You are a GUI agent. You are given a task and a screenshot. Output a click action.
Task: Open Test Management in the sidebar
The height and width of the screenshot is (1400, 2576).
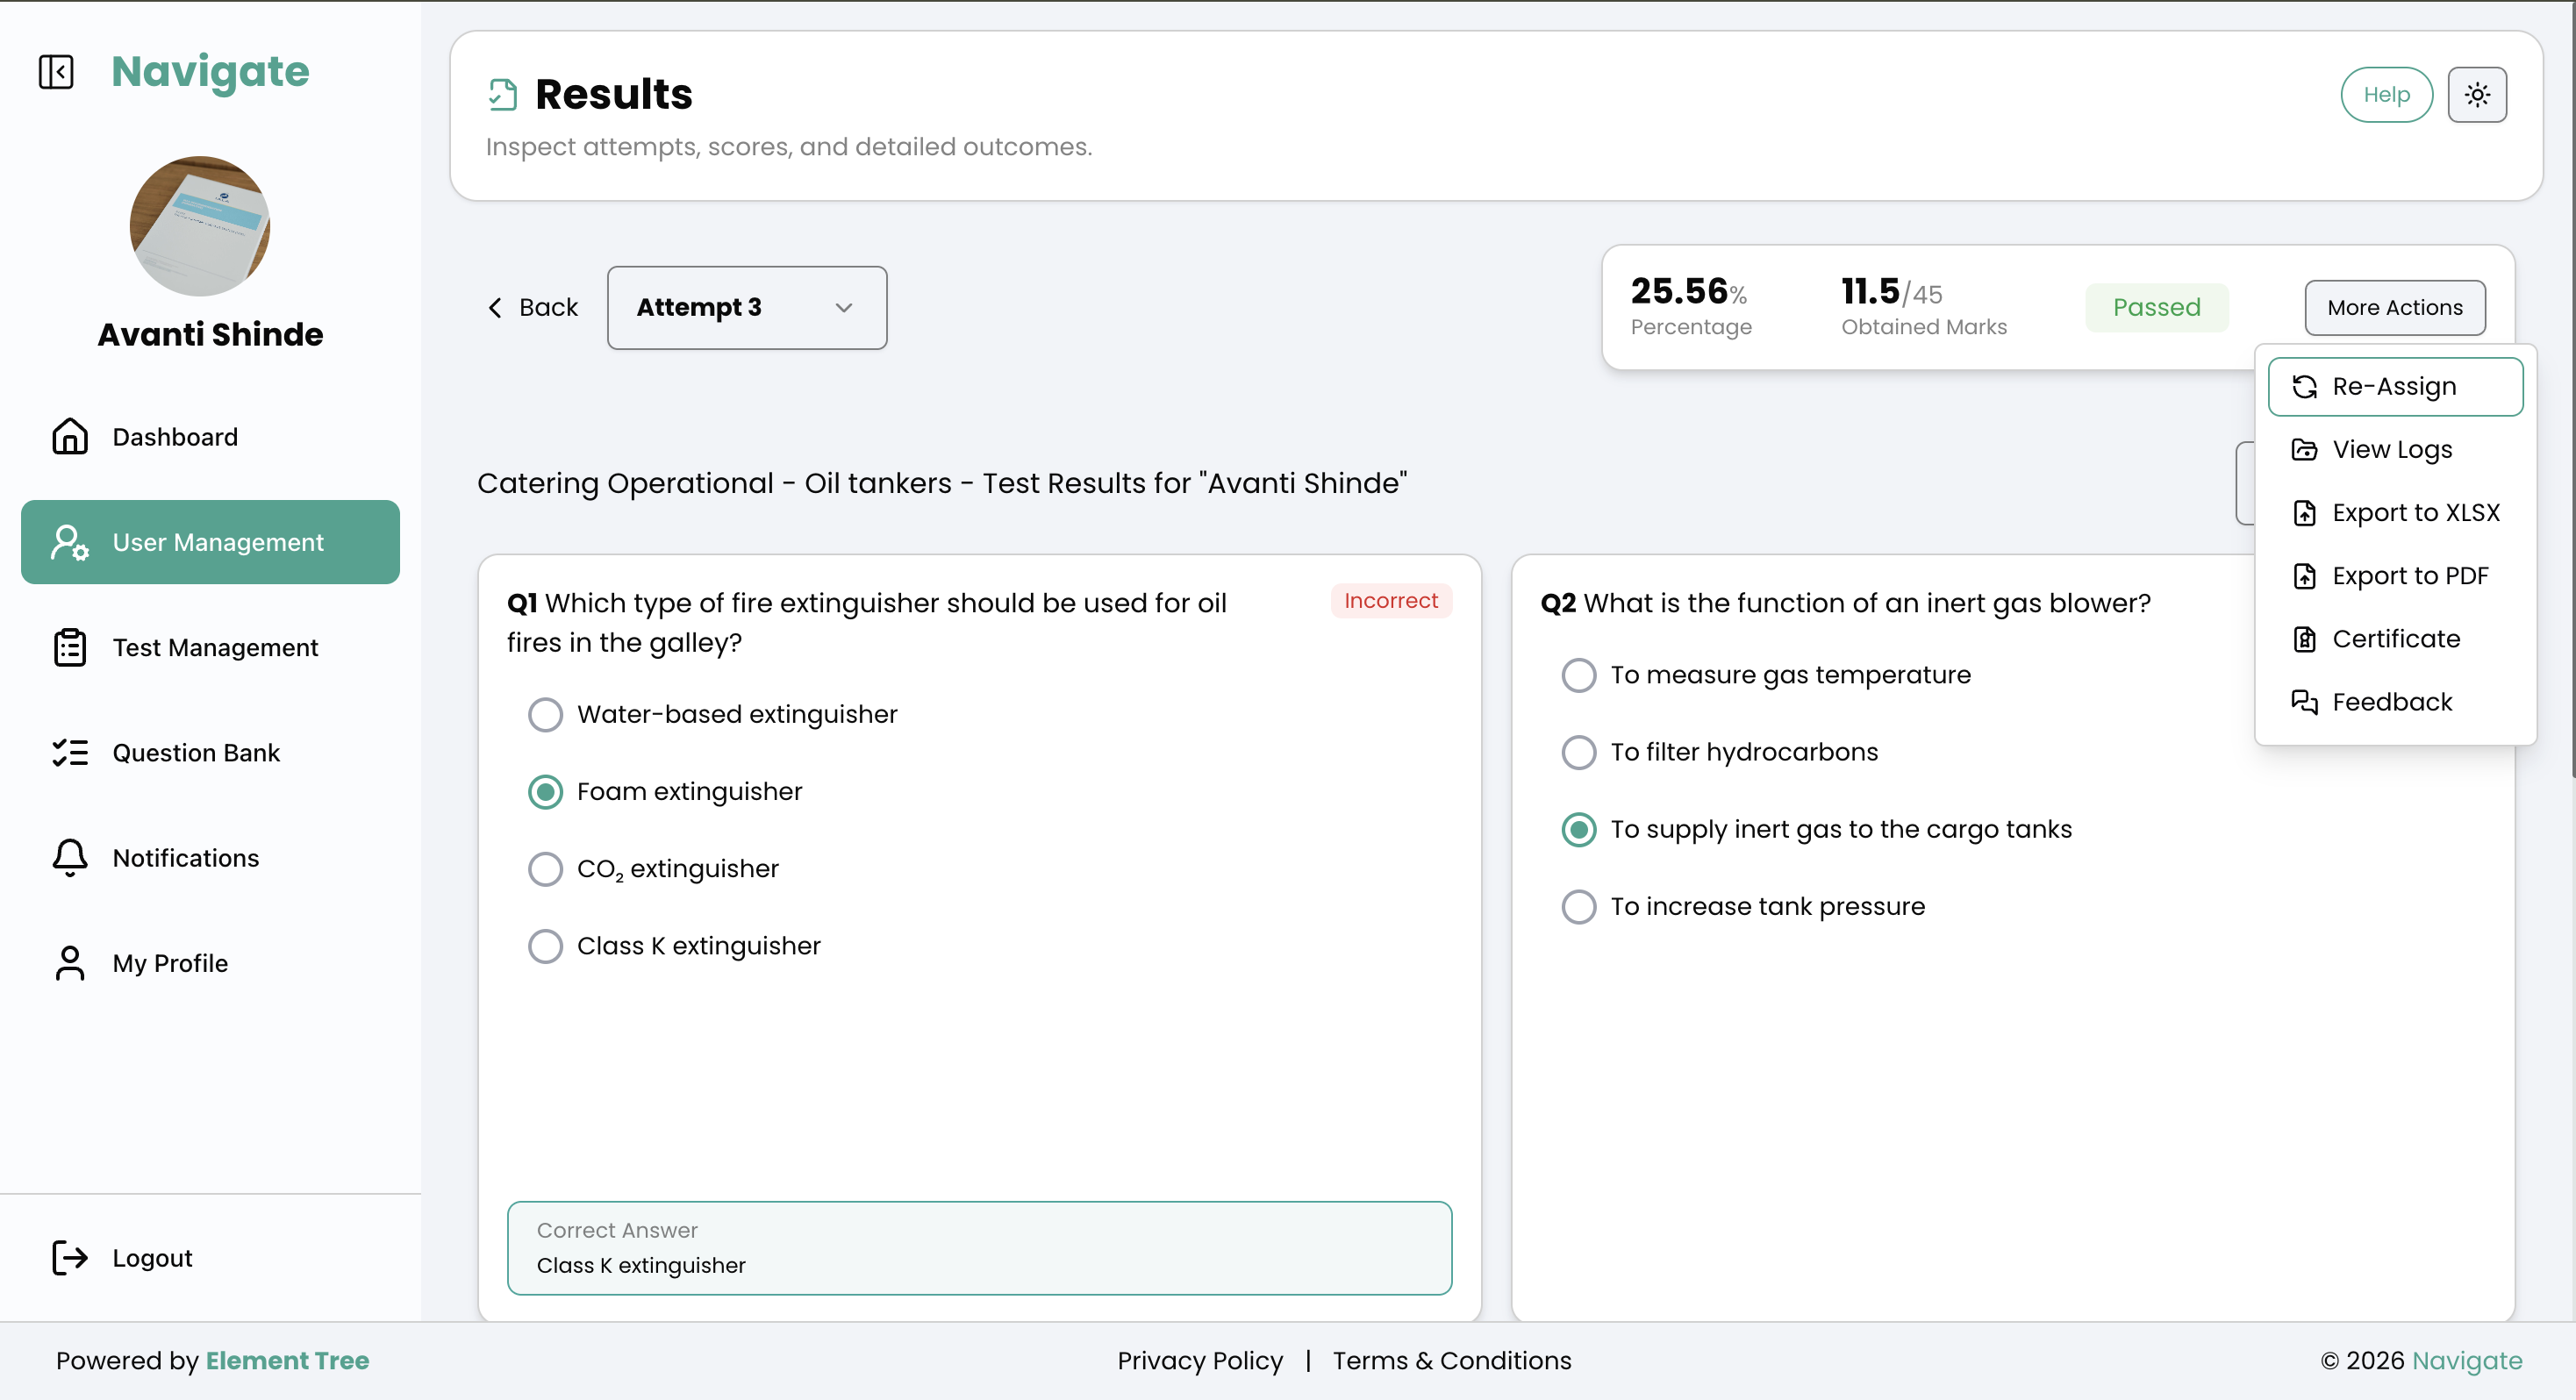(210, 647)
